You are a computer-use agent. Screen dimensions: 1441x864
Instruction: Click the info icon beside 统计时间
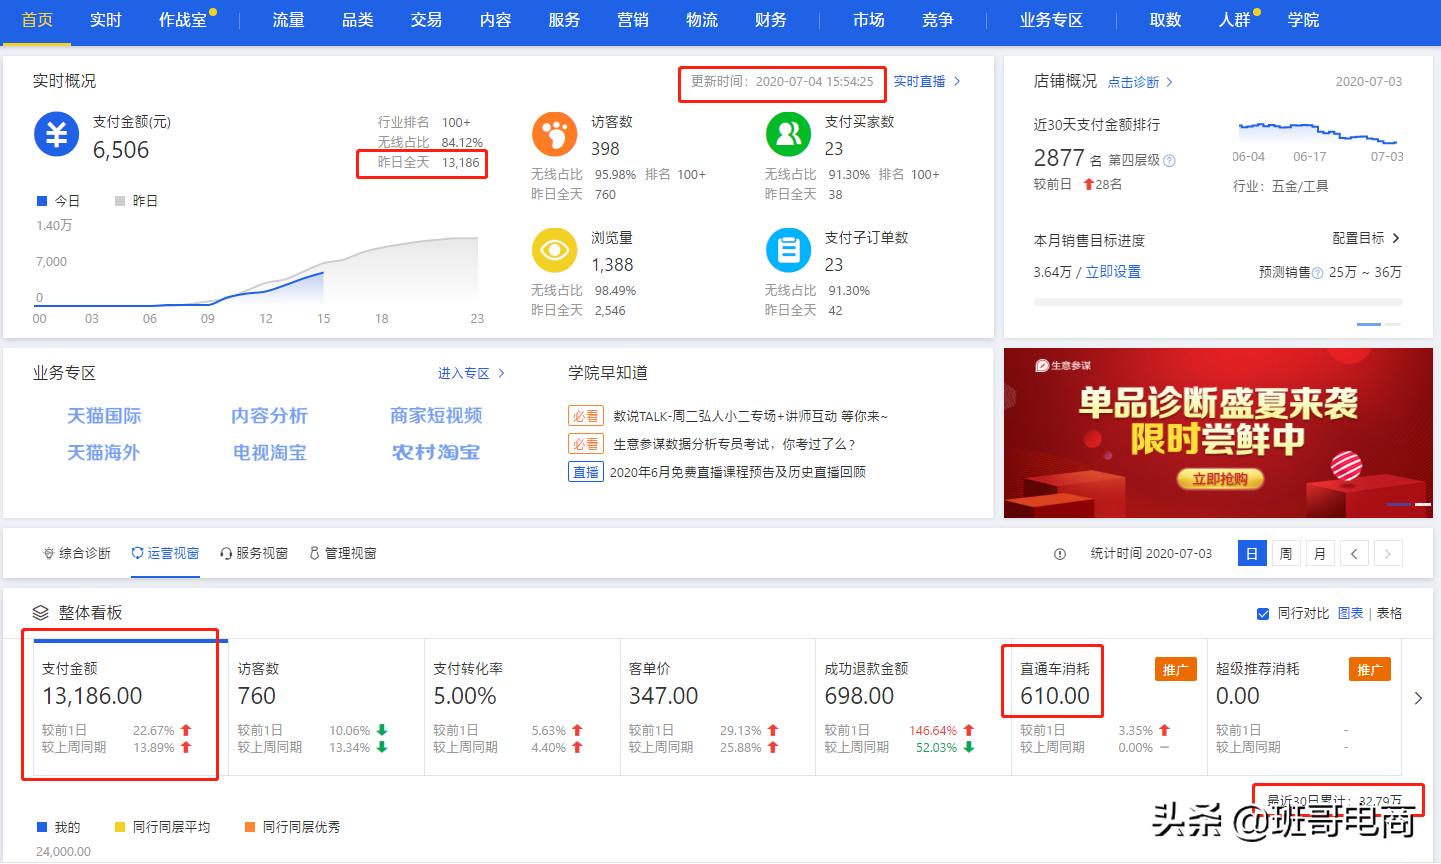pos(1060,553)
